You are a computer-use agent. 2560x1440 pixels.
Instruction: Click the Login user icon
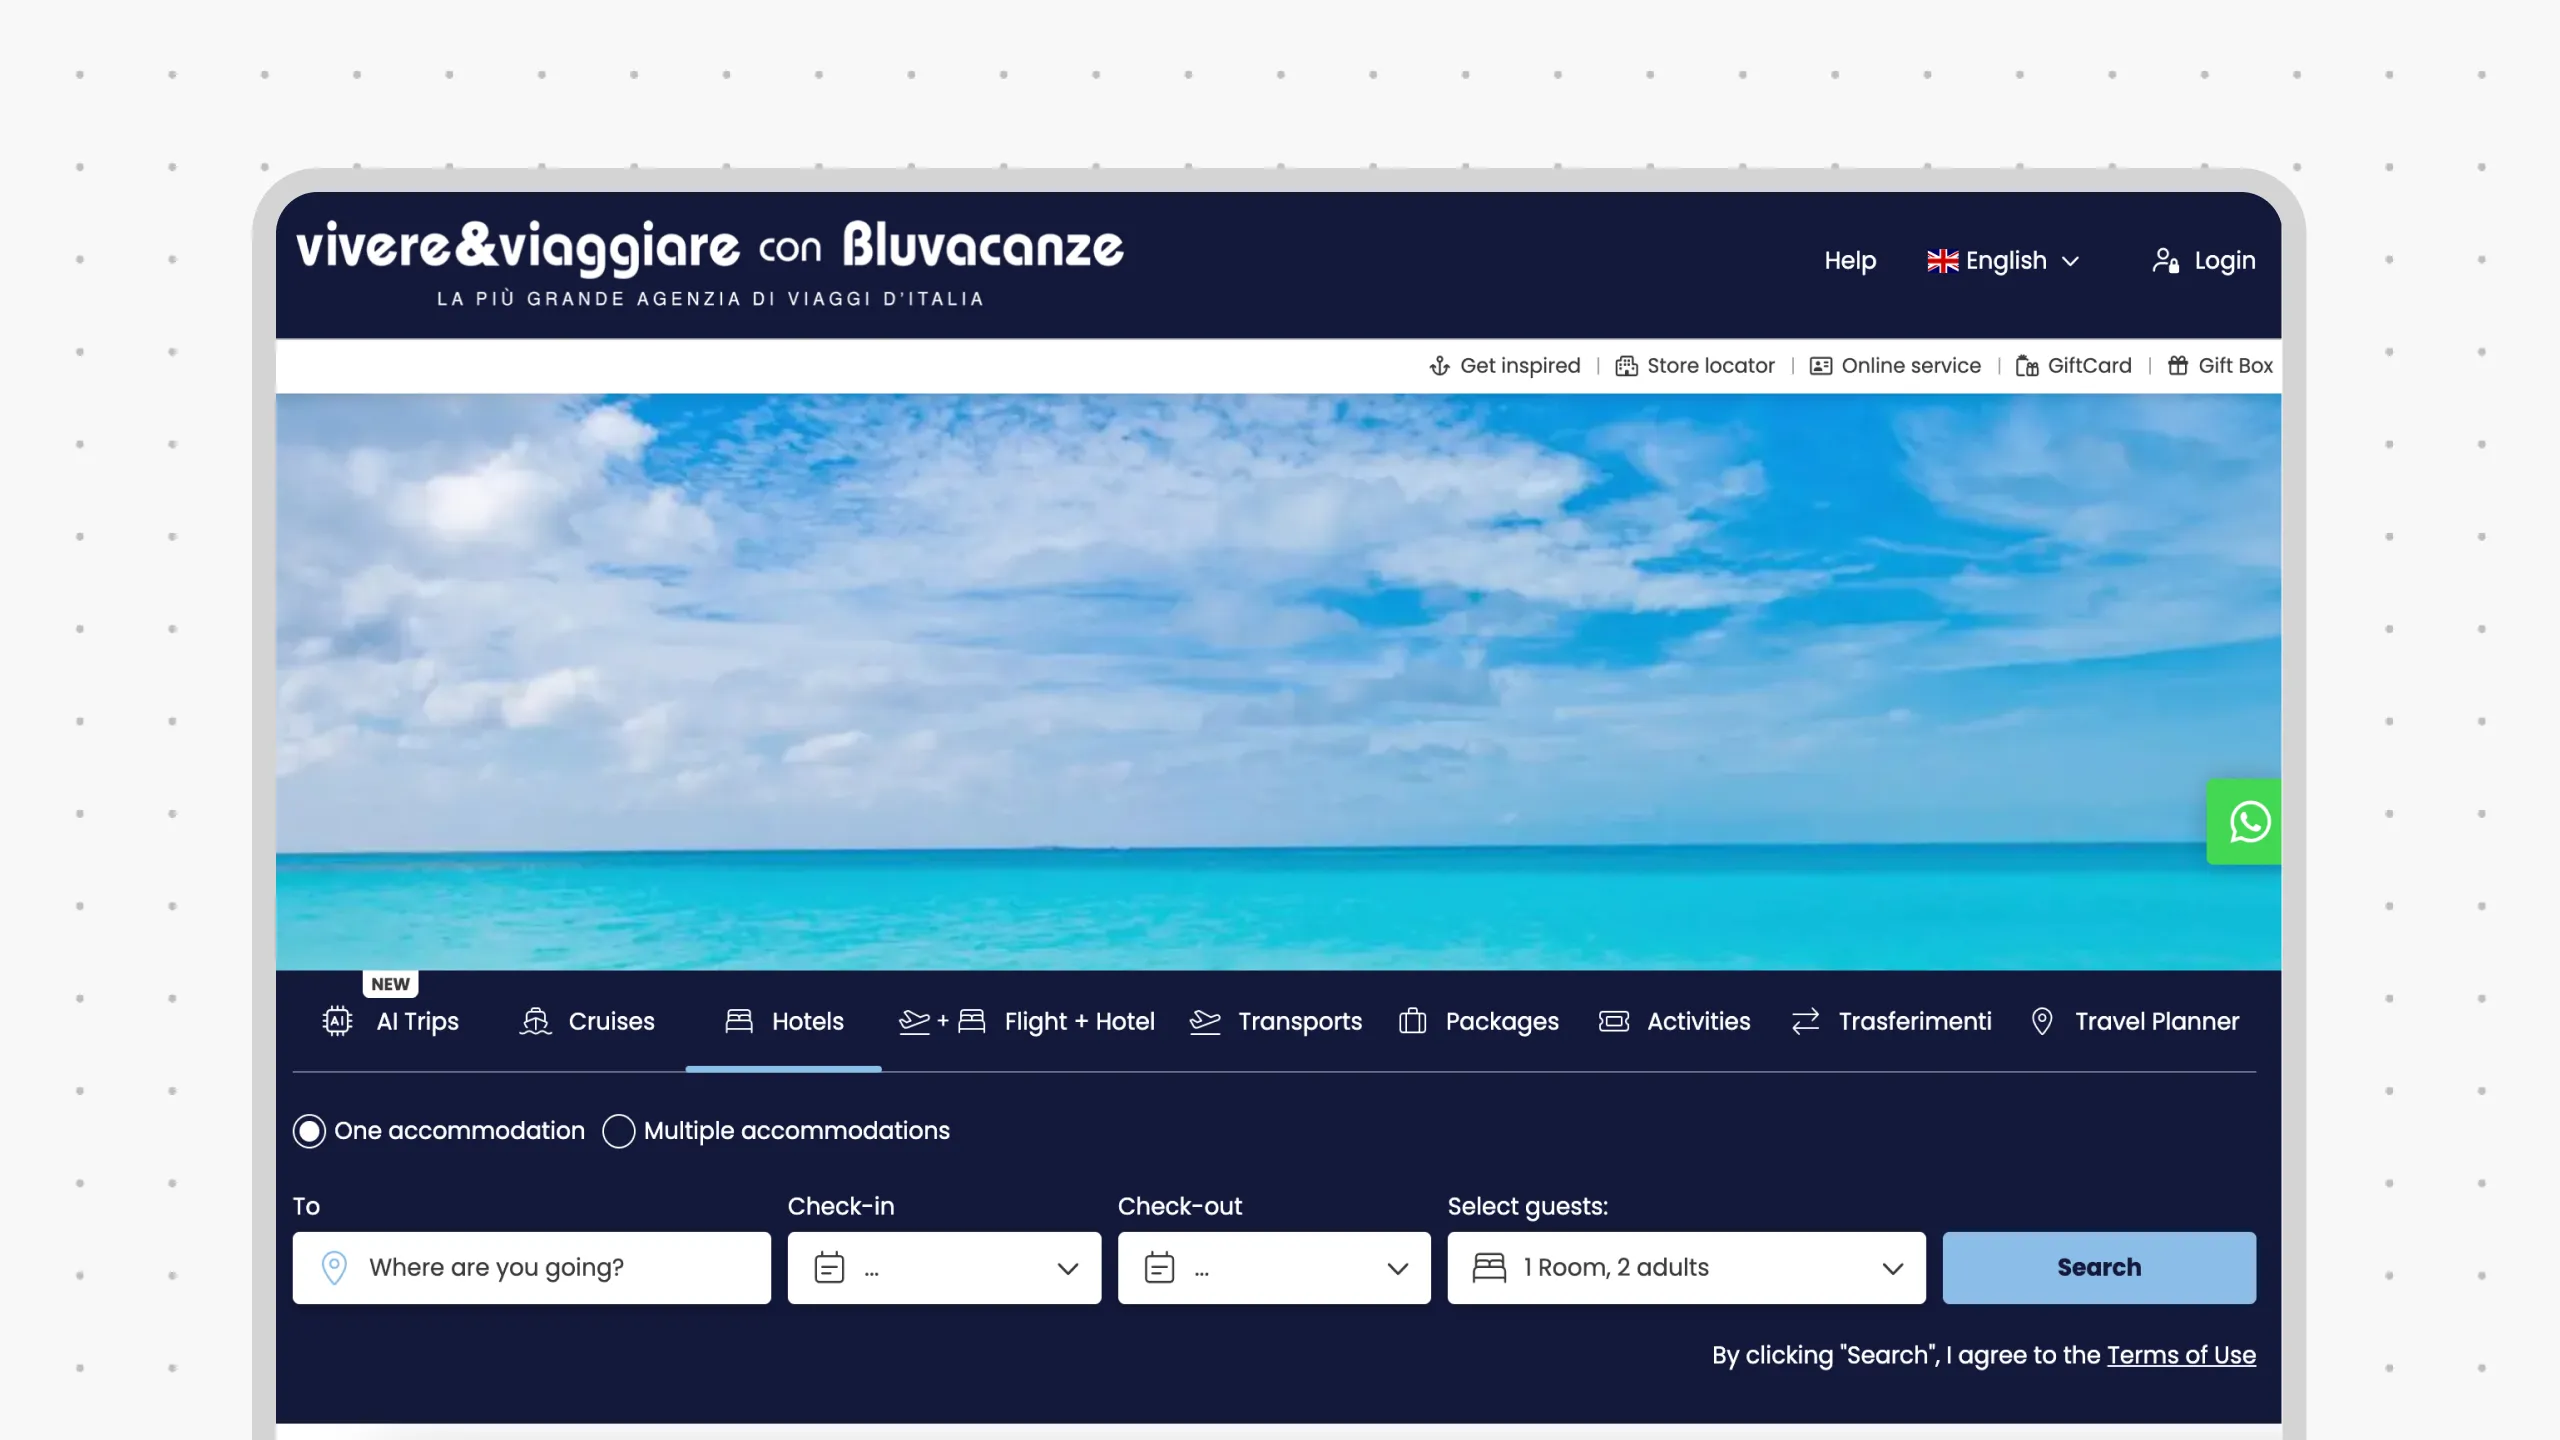click(x=2165, y=261)
